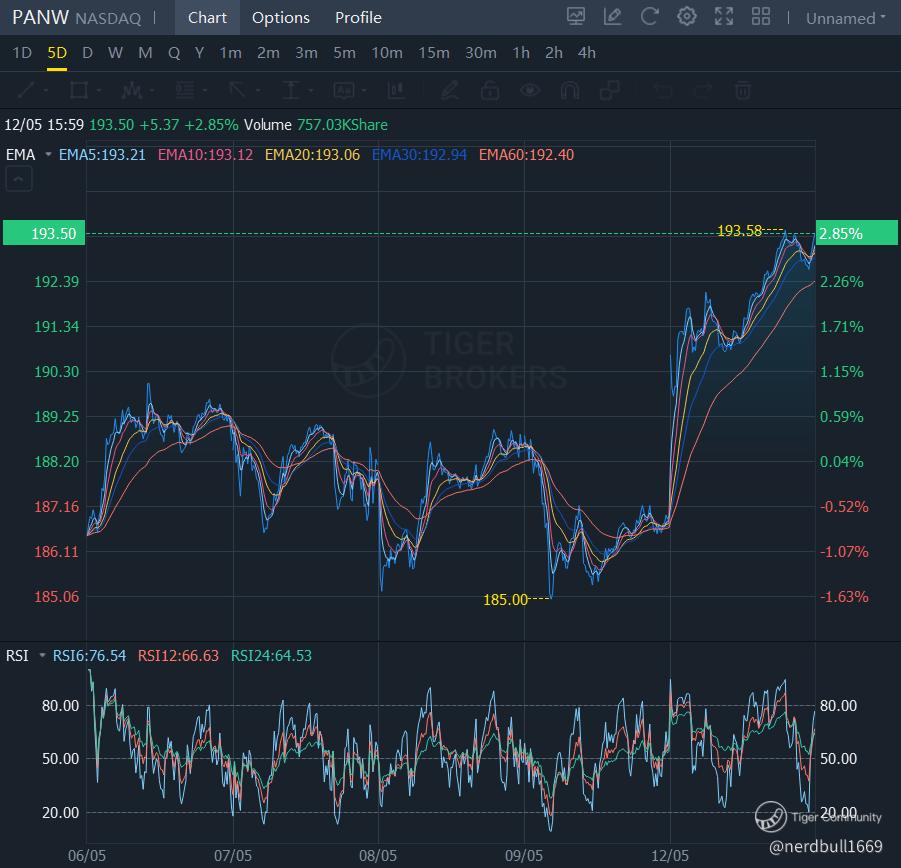Select the text annotation box tool

pos(344,90)
